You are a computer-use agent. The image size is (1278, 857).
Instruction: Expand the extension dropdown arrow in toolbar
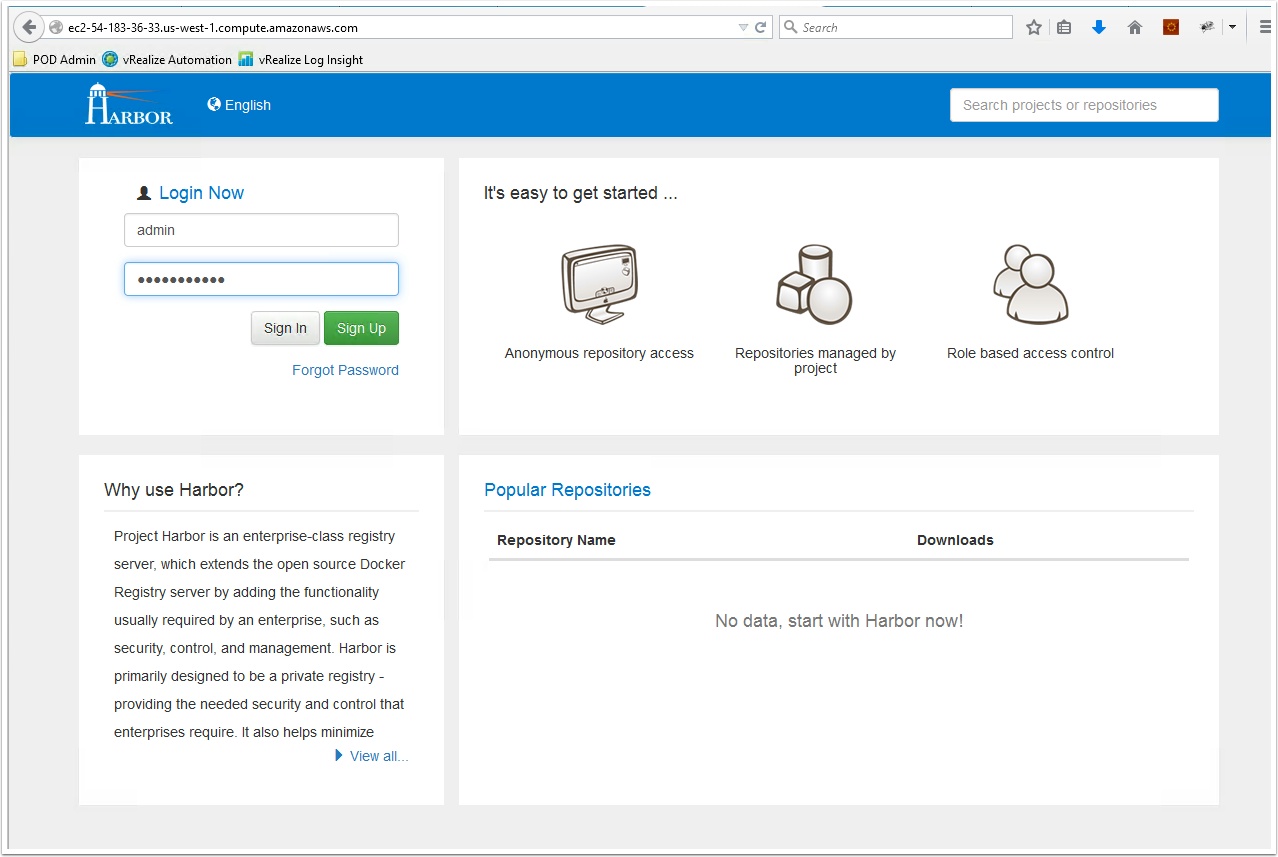coord(1232,28)
